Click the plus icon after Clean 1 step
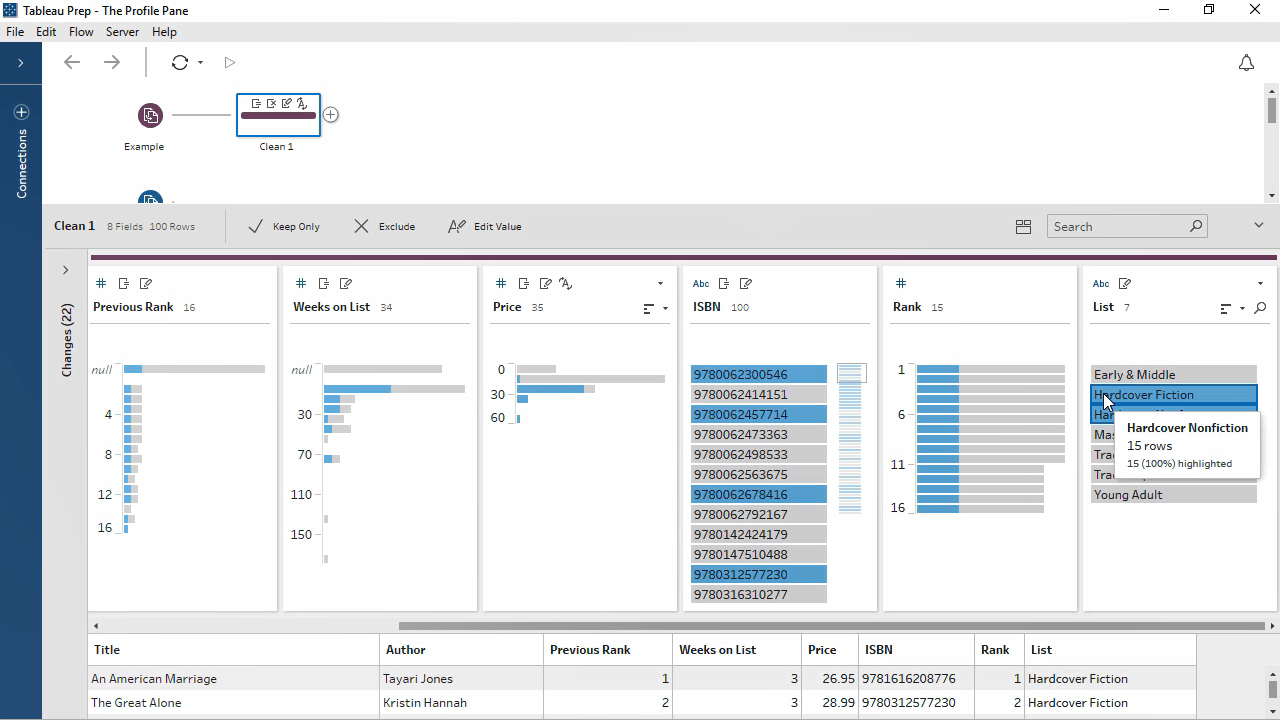Screen dimensions: 1280x720 (x=331, y=115)
